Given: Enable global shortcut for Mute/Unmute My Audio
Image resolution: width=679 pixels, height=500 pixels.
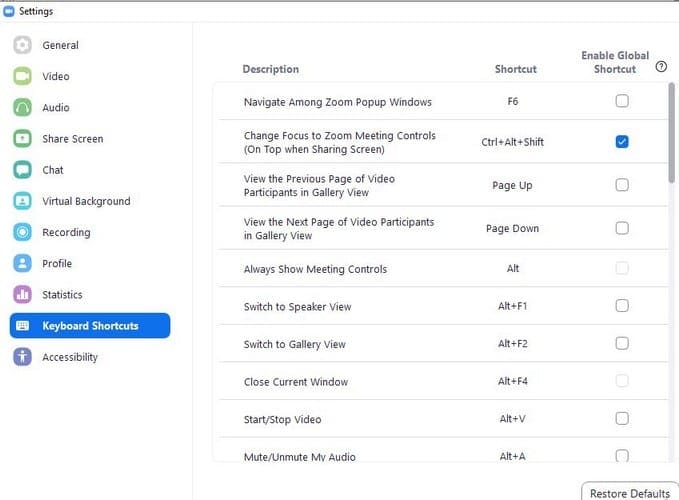Looking at the screenshot, I should pos(622,455).
